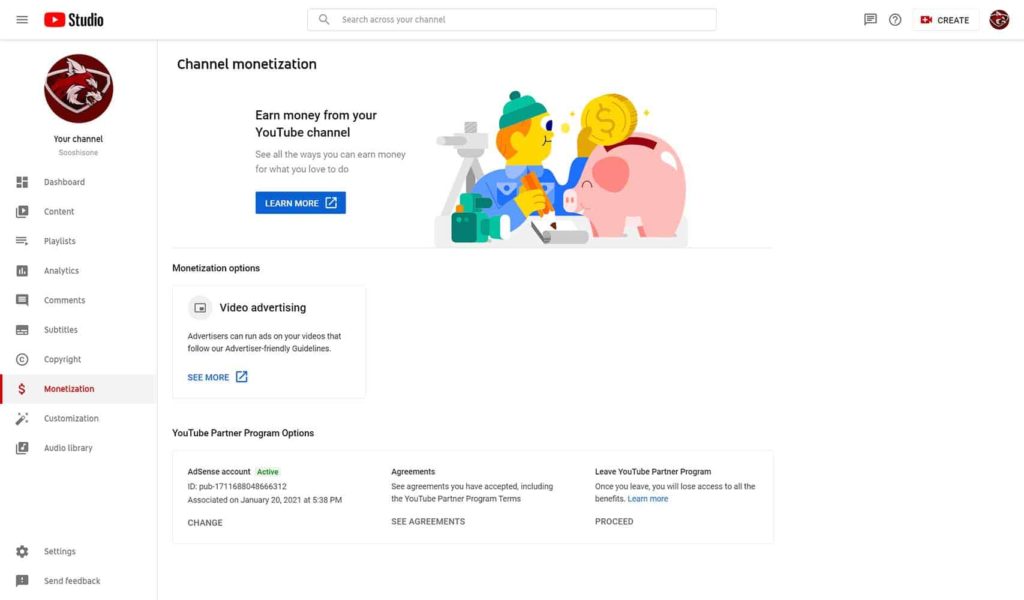
Task: Select Subtitles in the sidebar
Action: [x=61, y=330]
